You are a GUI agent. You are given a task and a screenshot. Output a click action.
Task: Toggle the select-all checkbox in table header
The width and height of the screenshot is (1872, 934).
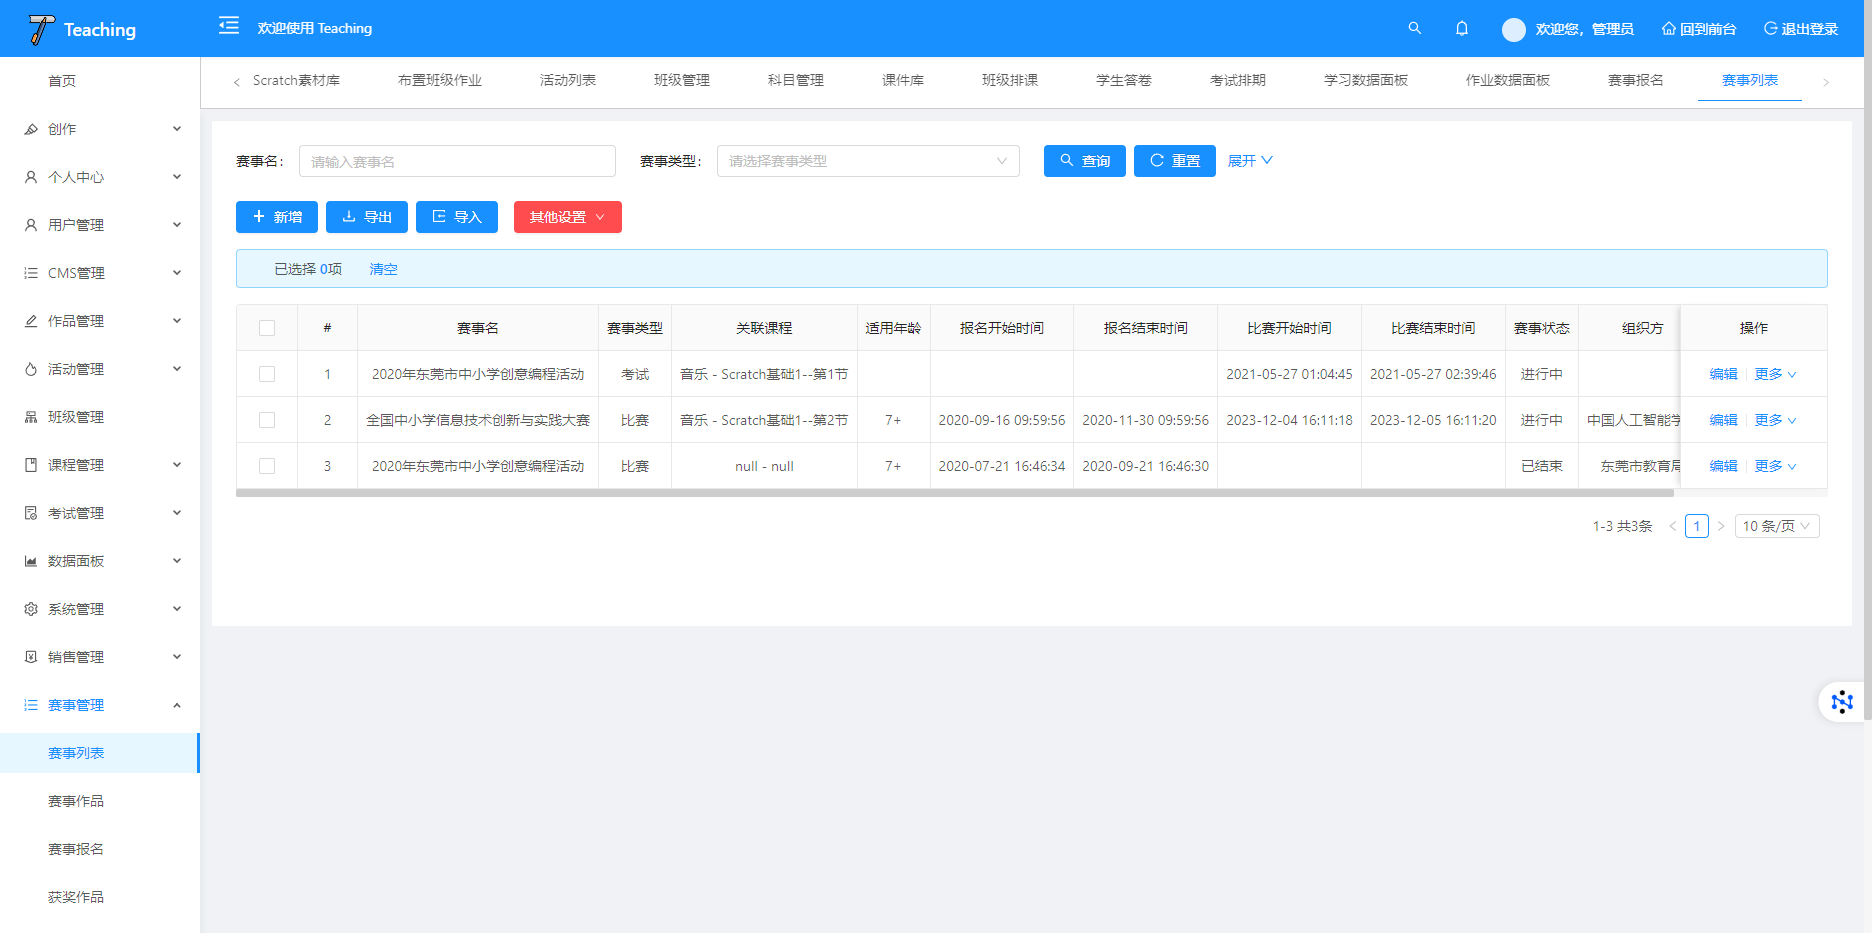(x=267, y=328)
